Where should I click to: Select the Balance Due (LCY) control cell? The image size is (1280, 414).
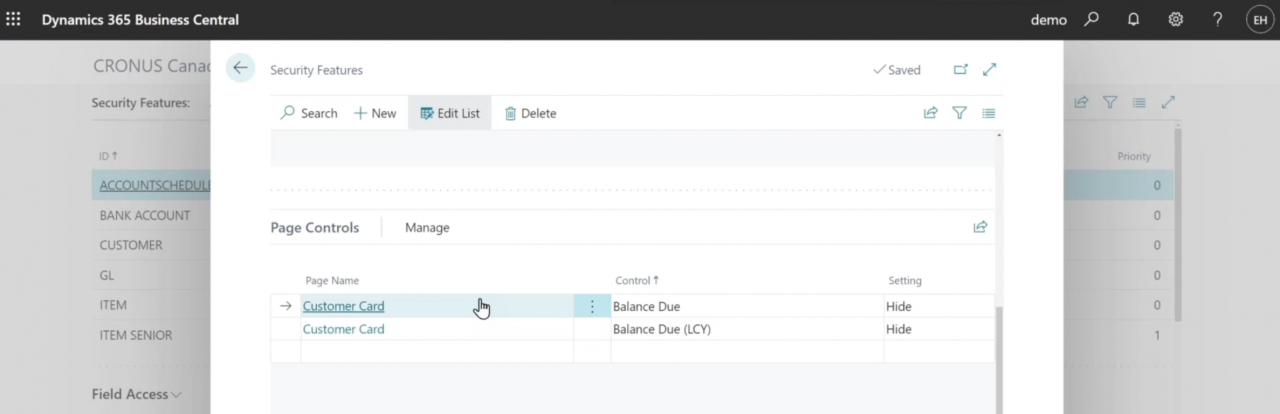(747, 329)
